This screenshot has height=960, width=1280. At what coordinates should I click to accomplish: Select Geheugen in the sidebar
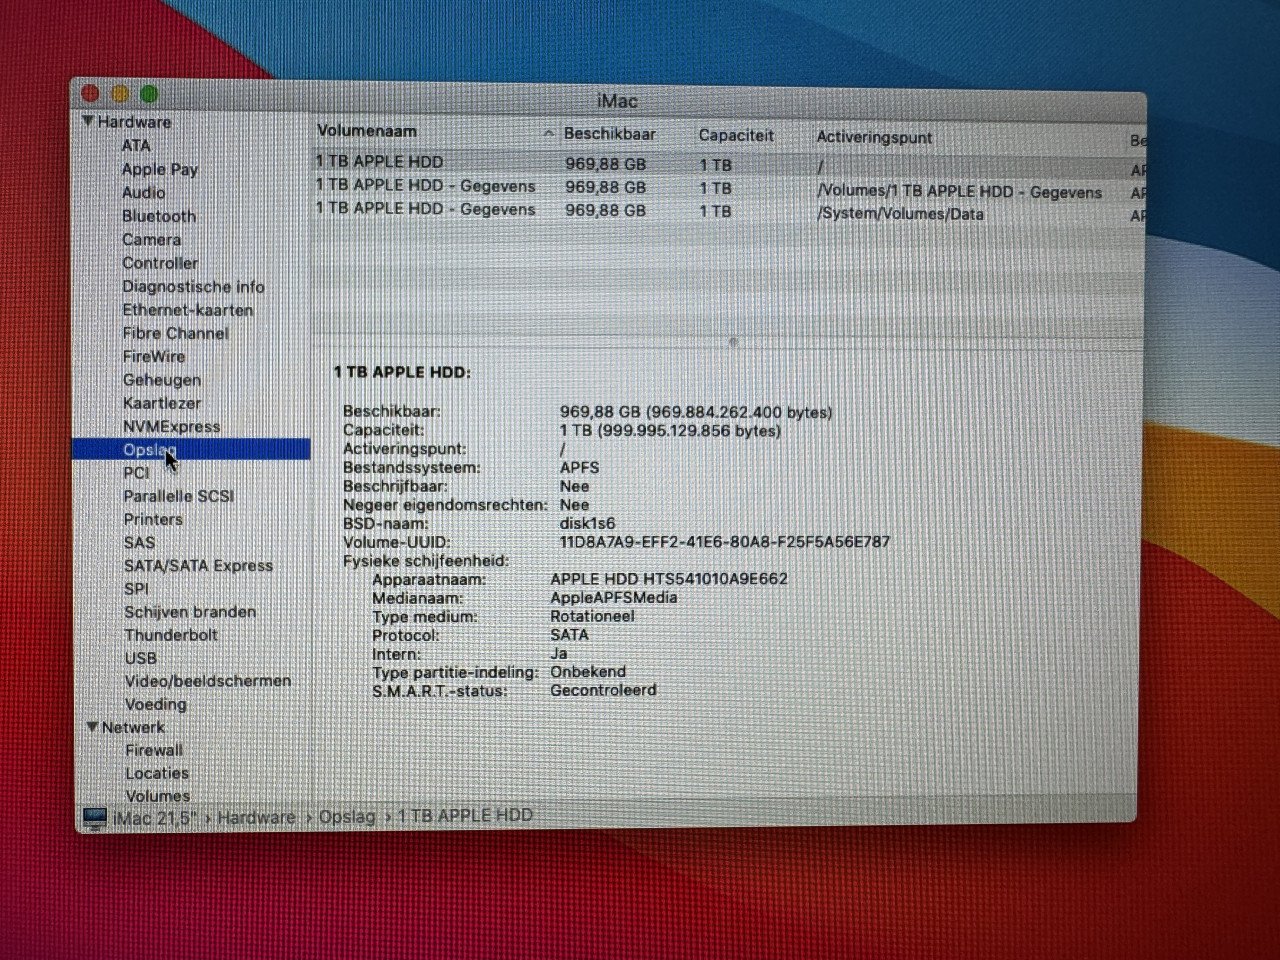pos(162,380)
